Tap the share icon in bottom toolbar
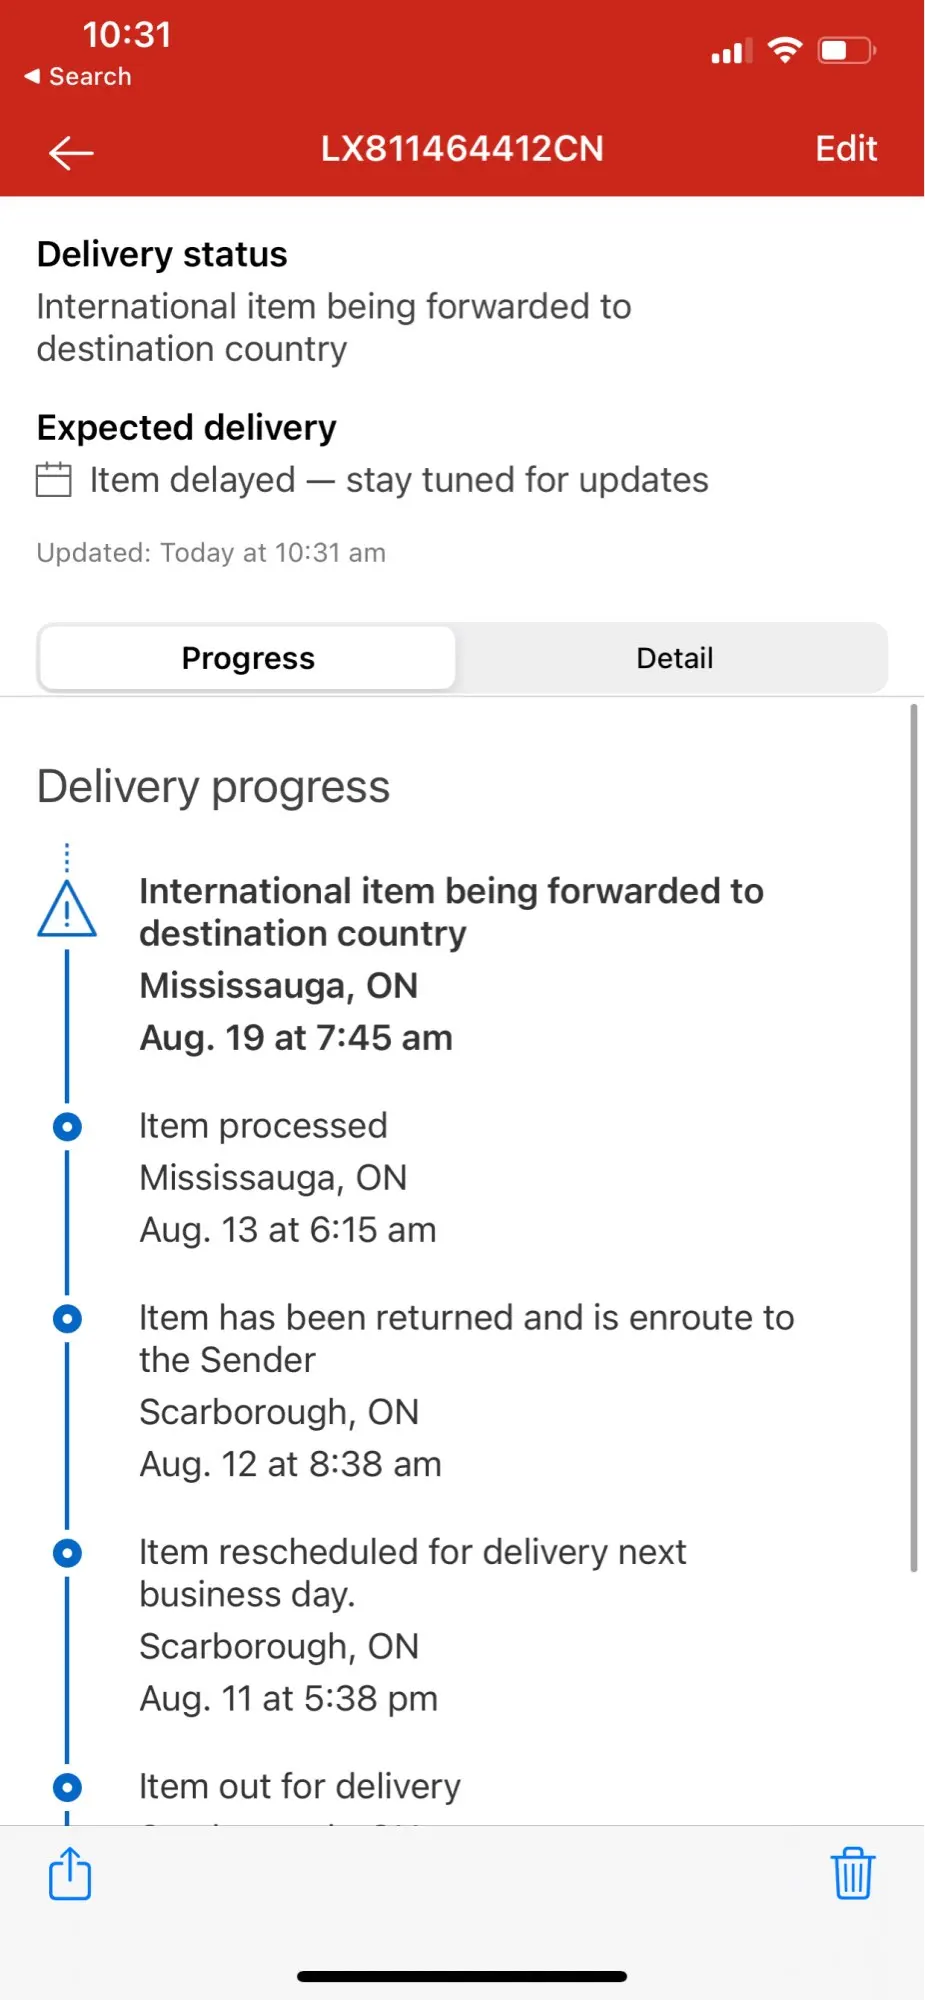This screenshot has width=925, height=2000. [x=70, y=1873]
